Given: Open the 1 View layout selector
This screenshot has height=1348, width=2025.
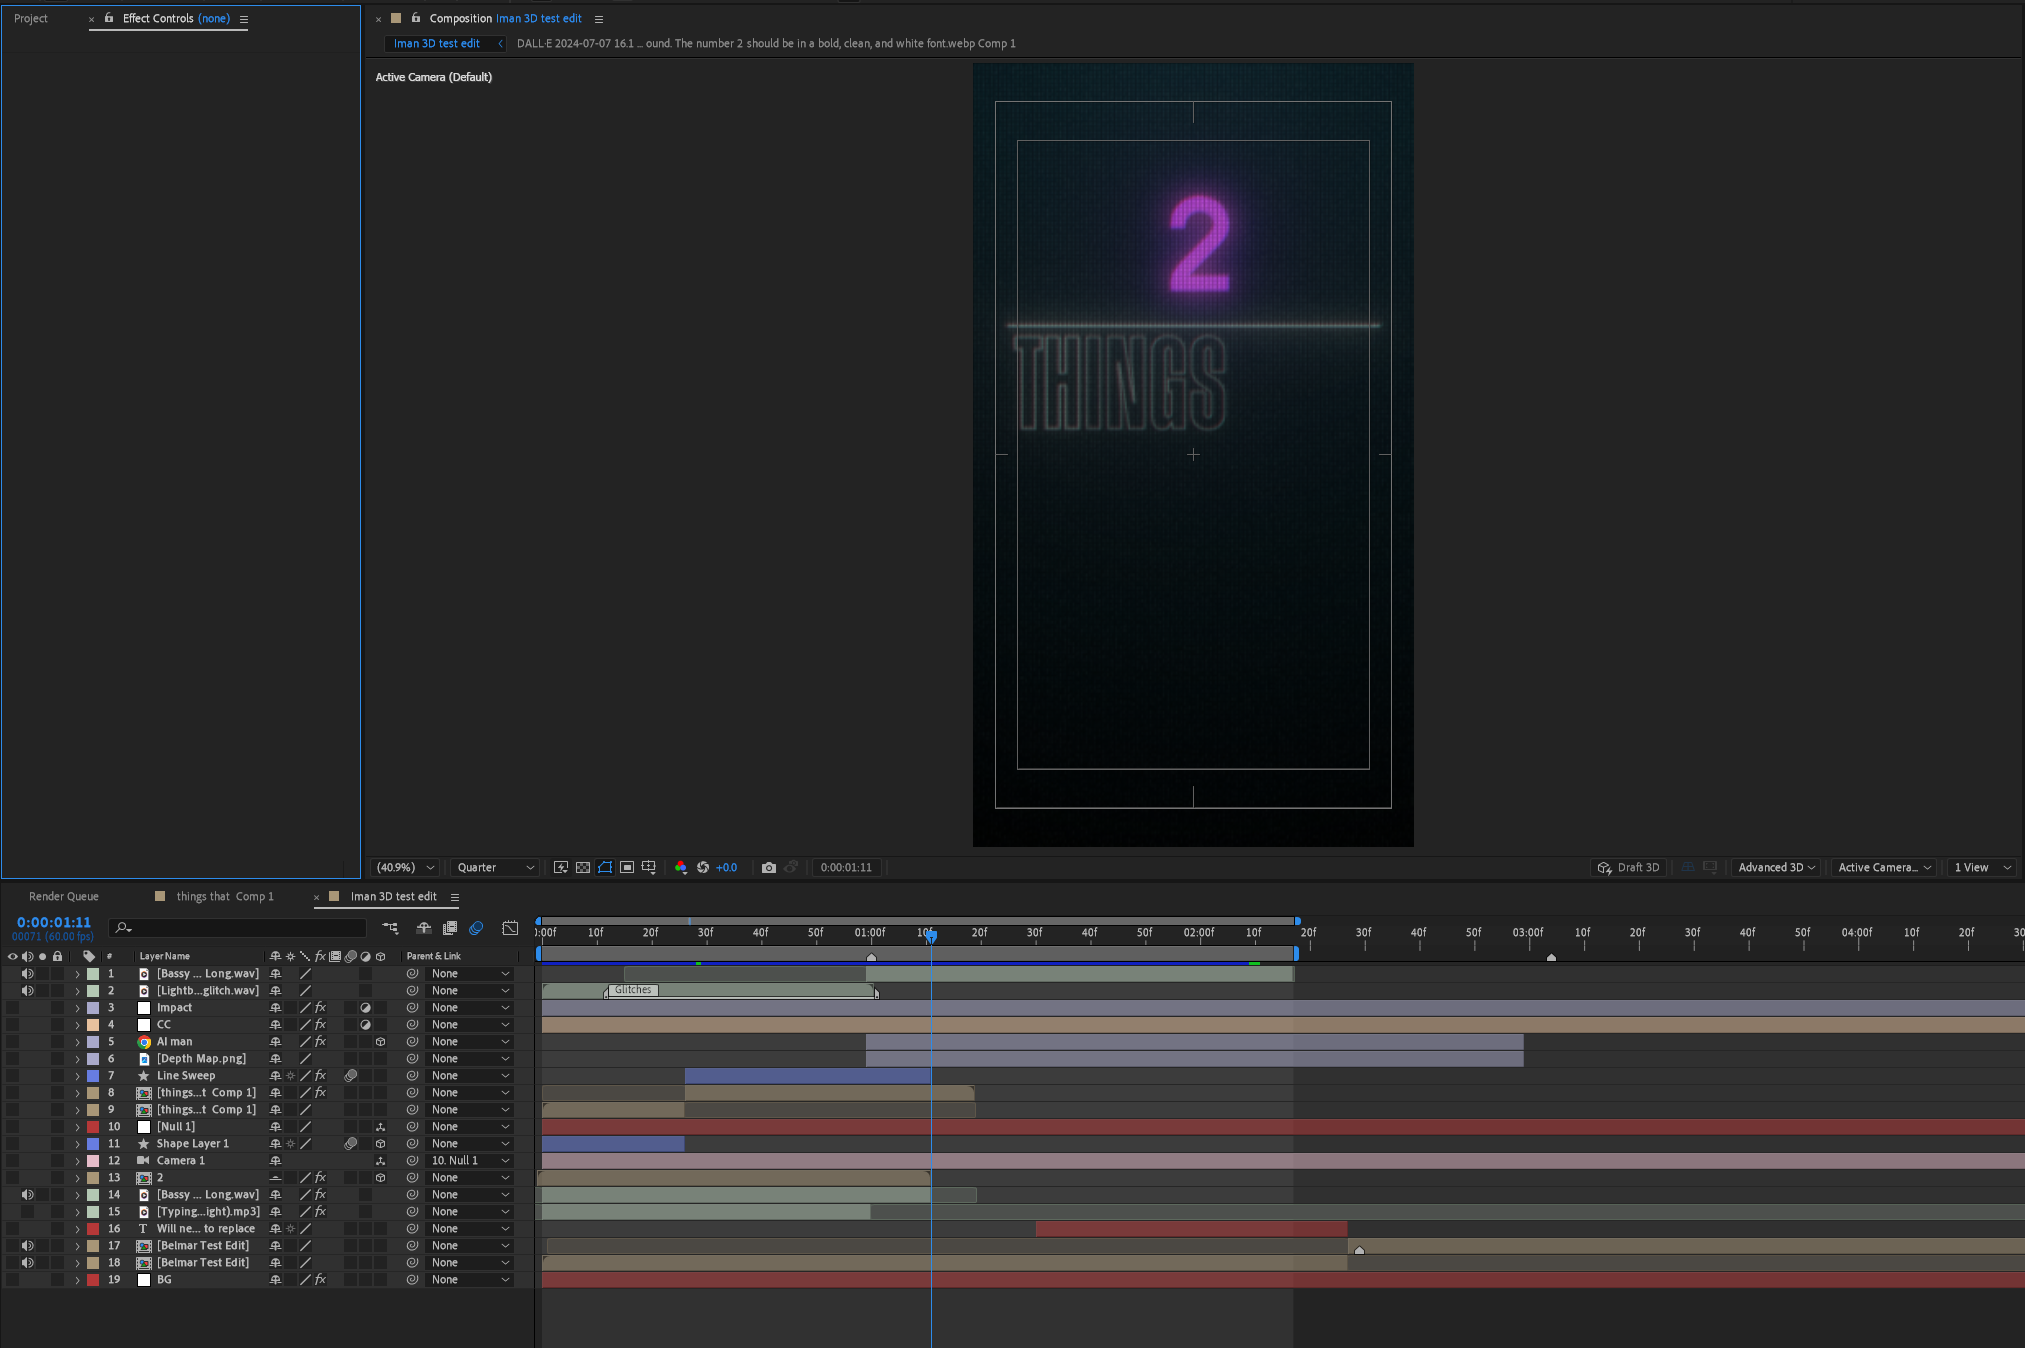Looking at the screenshot, I should (1979, 867).
